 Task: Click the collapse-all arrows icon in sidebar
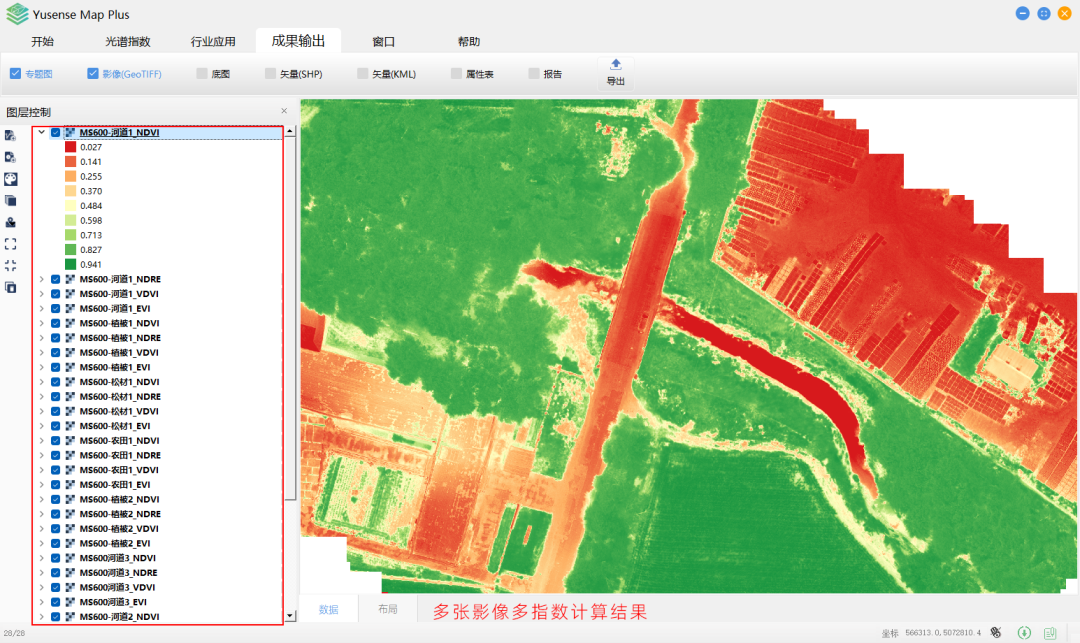[10, 265]
